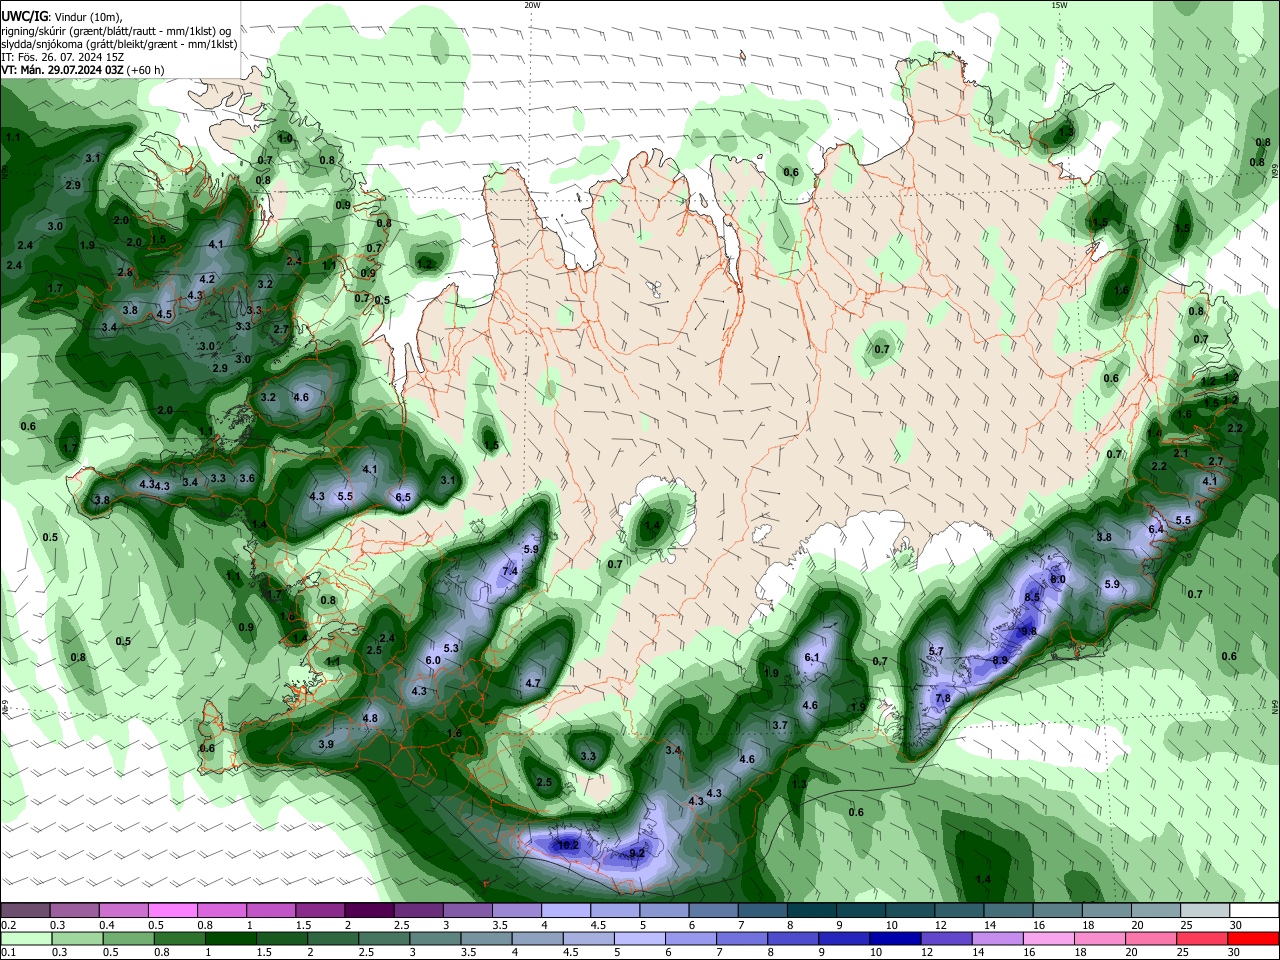Click the '25' label in the lower legend row
Image resolution: width=1280 pixels, height=960 pixels.
coord(1185,953)
